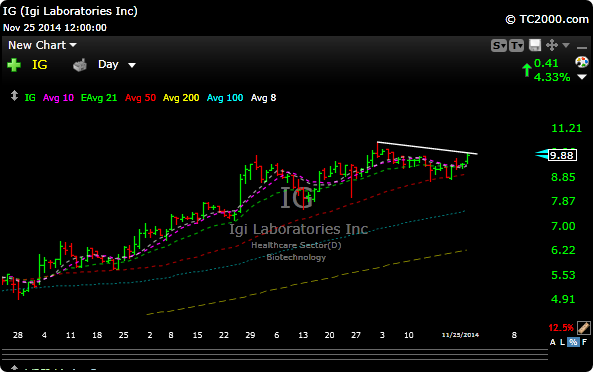Click the Avg 50 red legend label
Screen dimensions: 593x372
click(140, 98)
